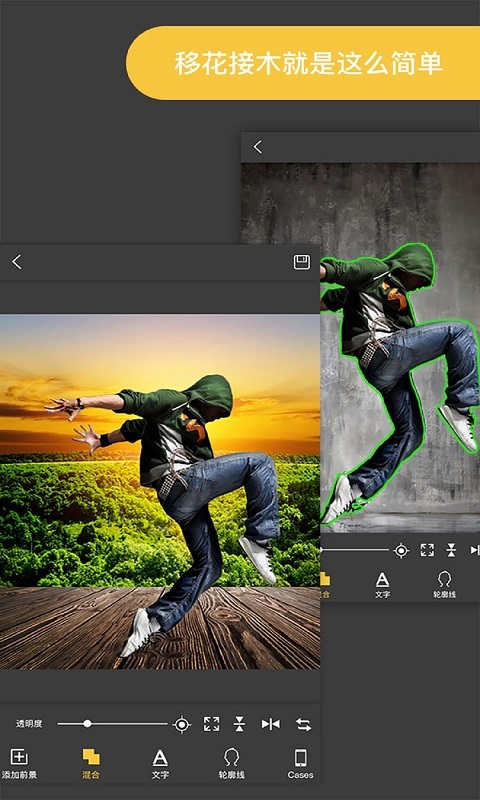
Task: Click the 透明度 opacity slider handle
Action: coord(87,723)
